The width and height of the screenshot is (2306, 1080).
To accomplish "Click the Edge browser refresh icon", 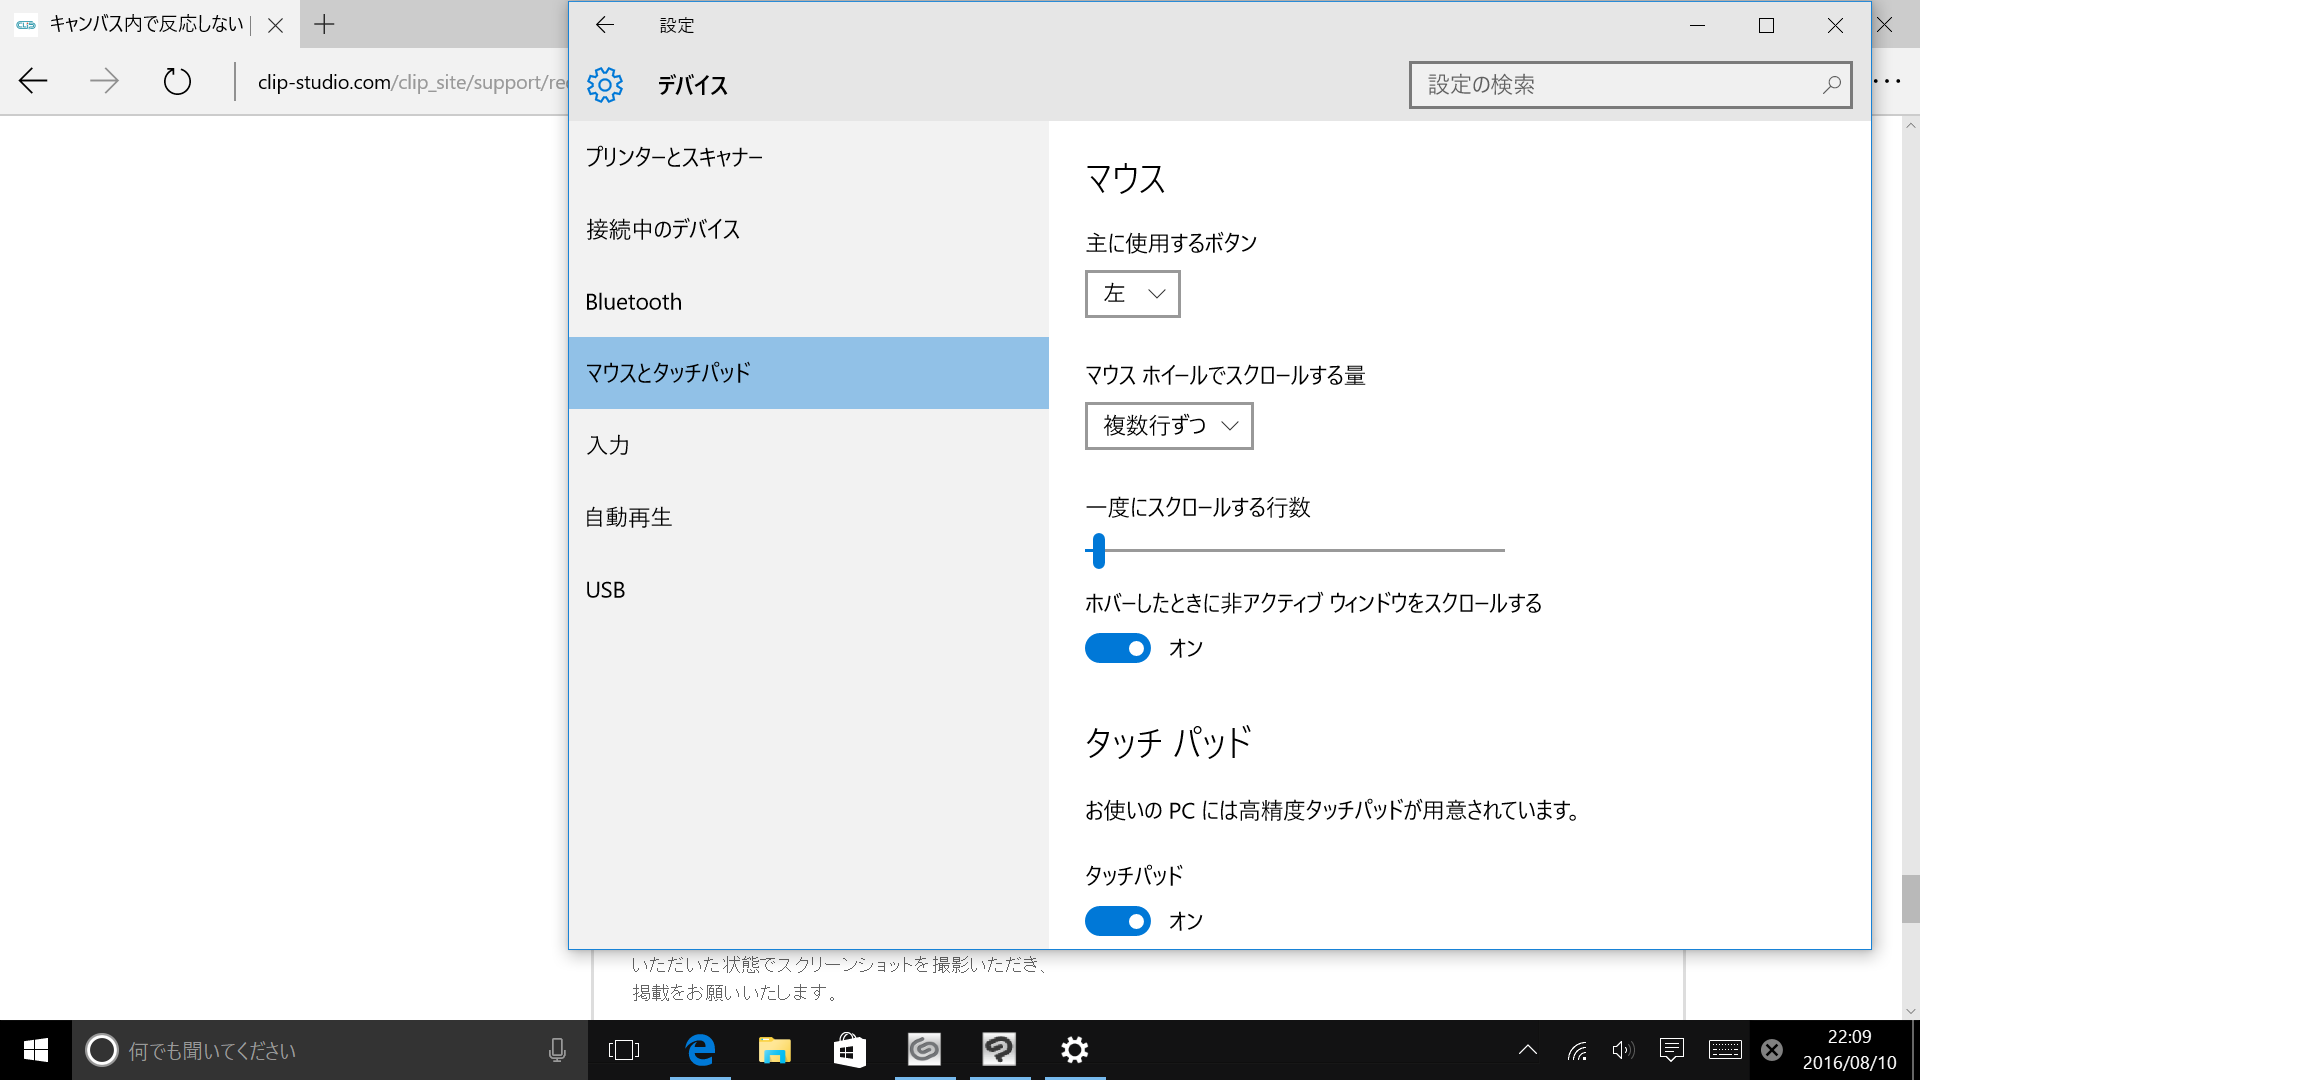I will (x=177, y=81).
